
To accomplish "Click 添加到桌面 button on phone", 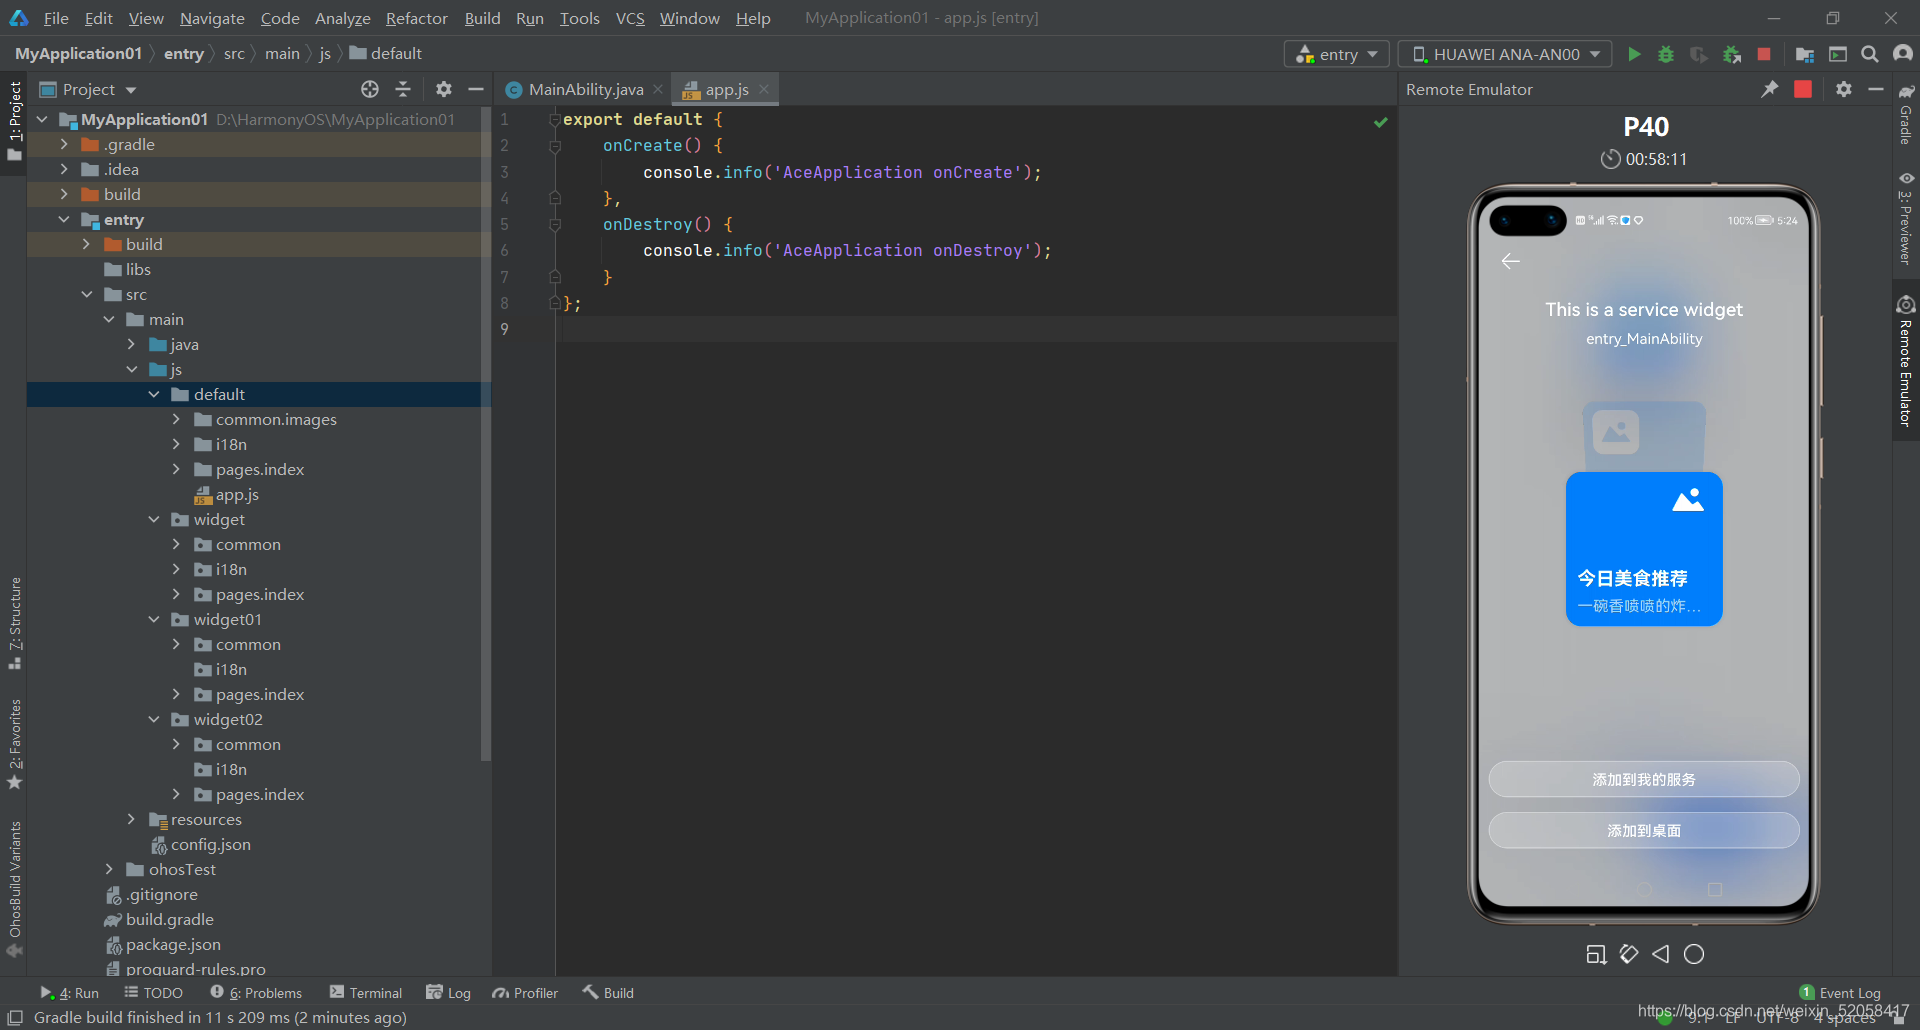I will click(x=1644, y=830).
